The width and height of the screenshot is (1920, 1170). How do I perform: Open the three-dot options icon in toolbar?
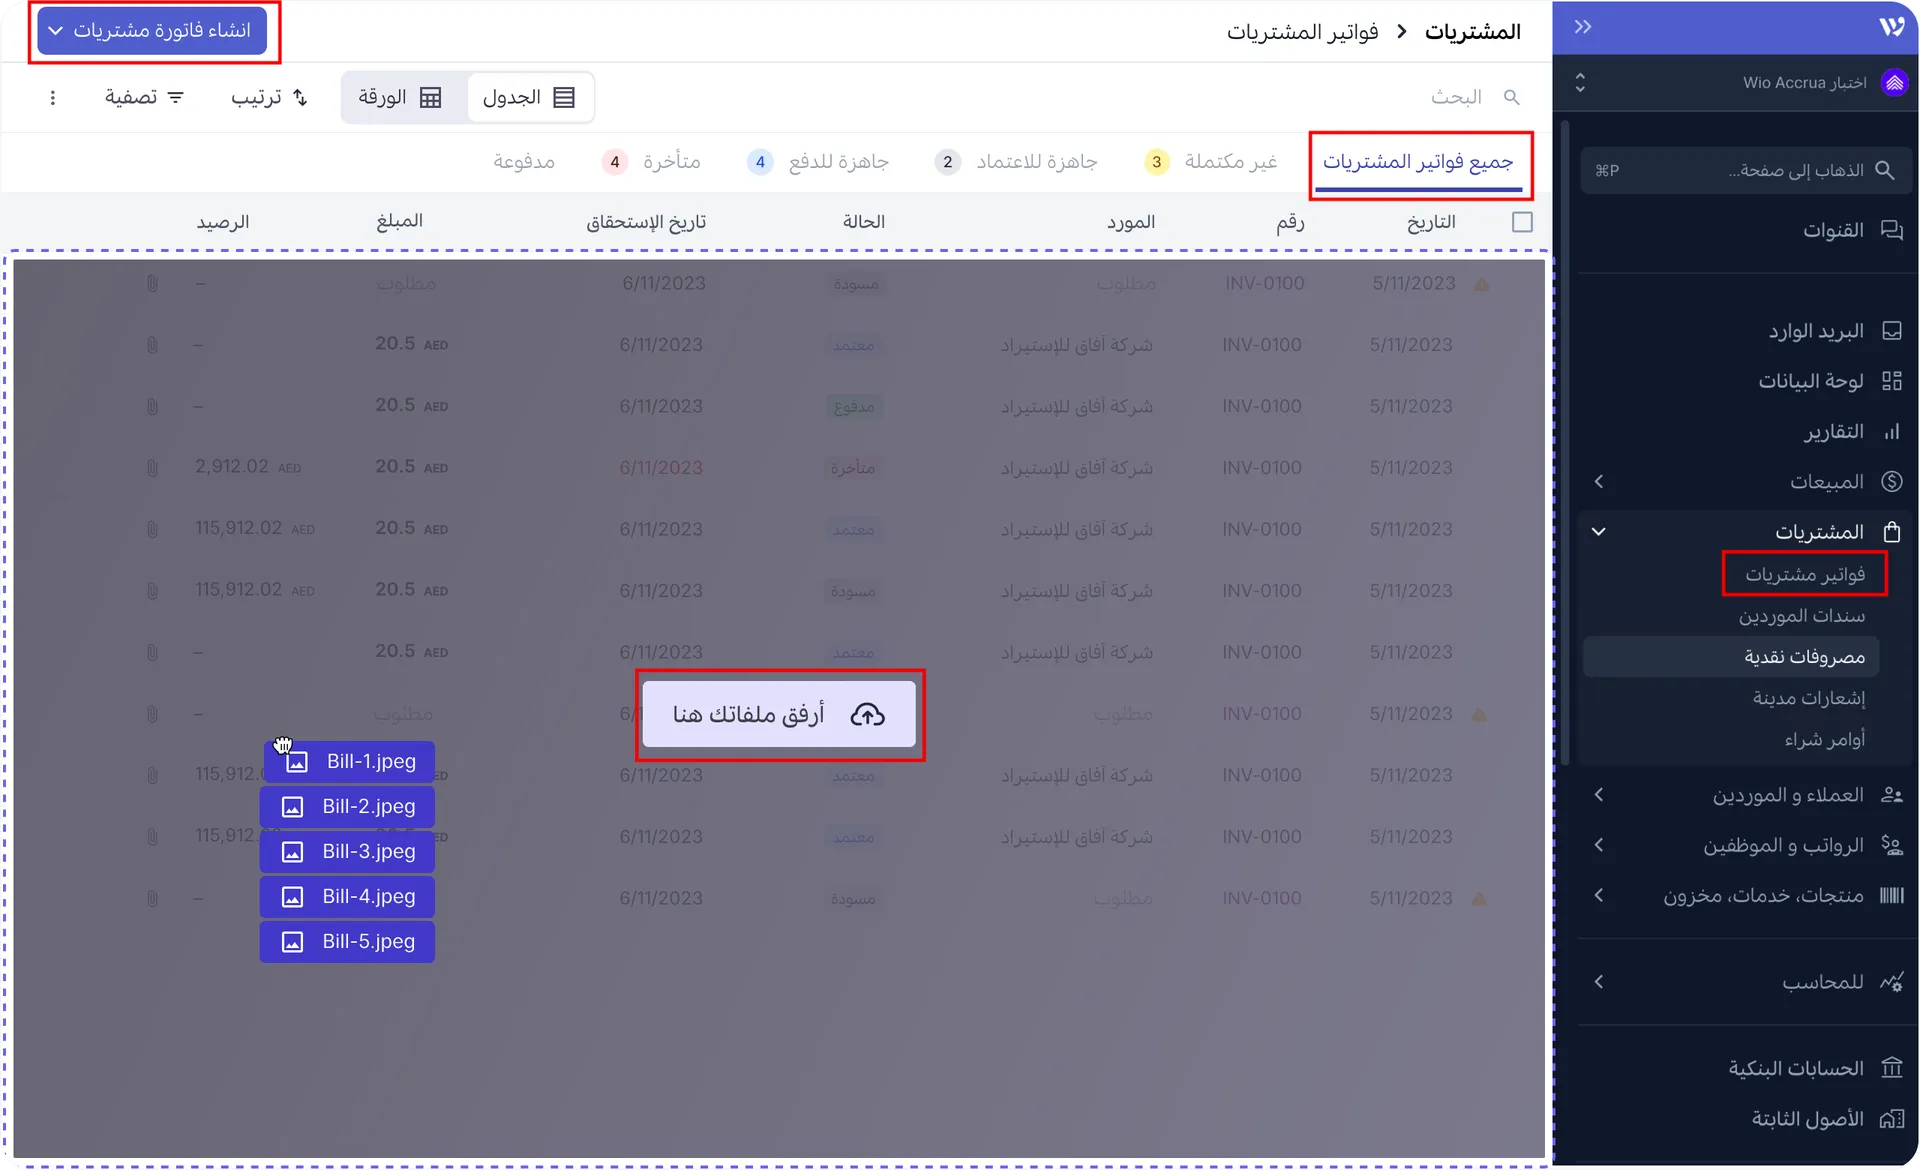[53, 97]
